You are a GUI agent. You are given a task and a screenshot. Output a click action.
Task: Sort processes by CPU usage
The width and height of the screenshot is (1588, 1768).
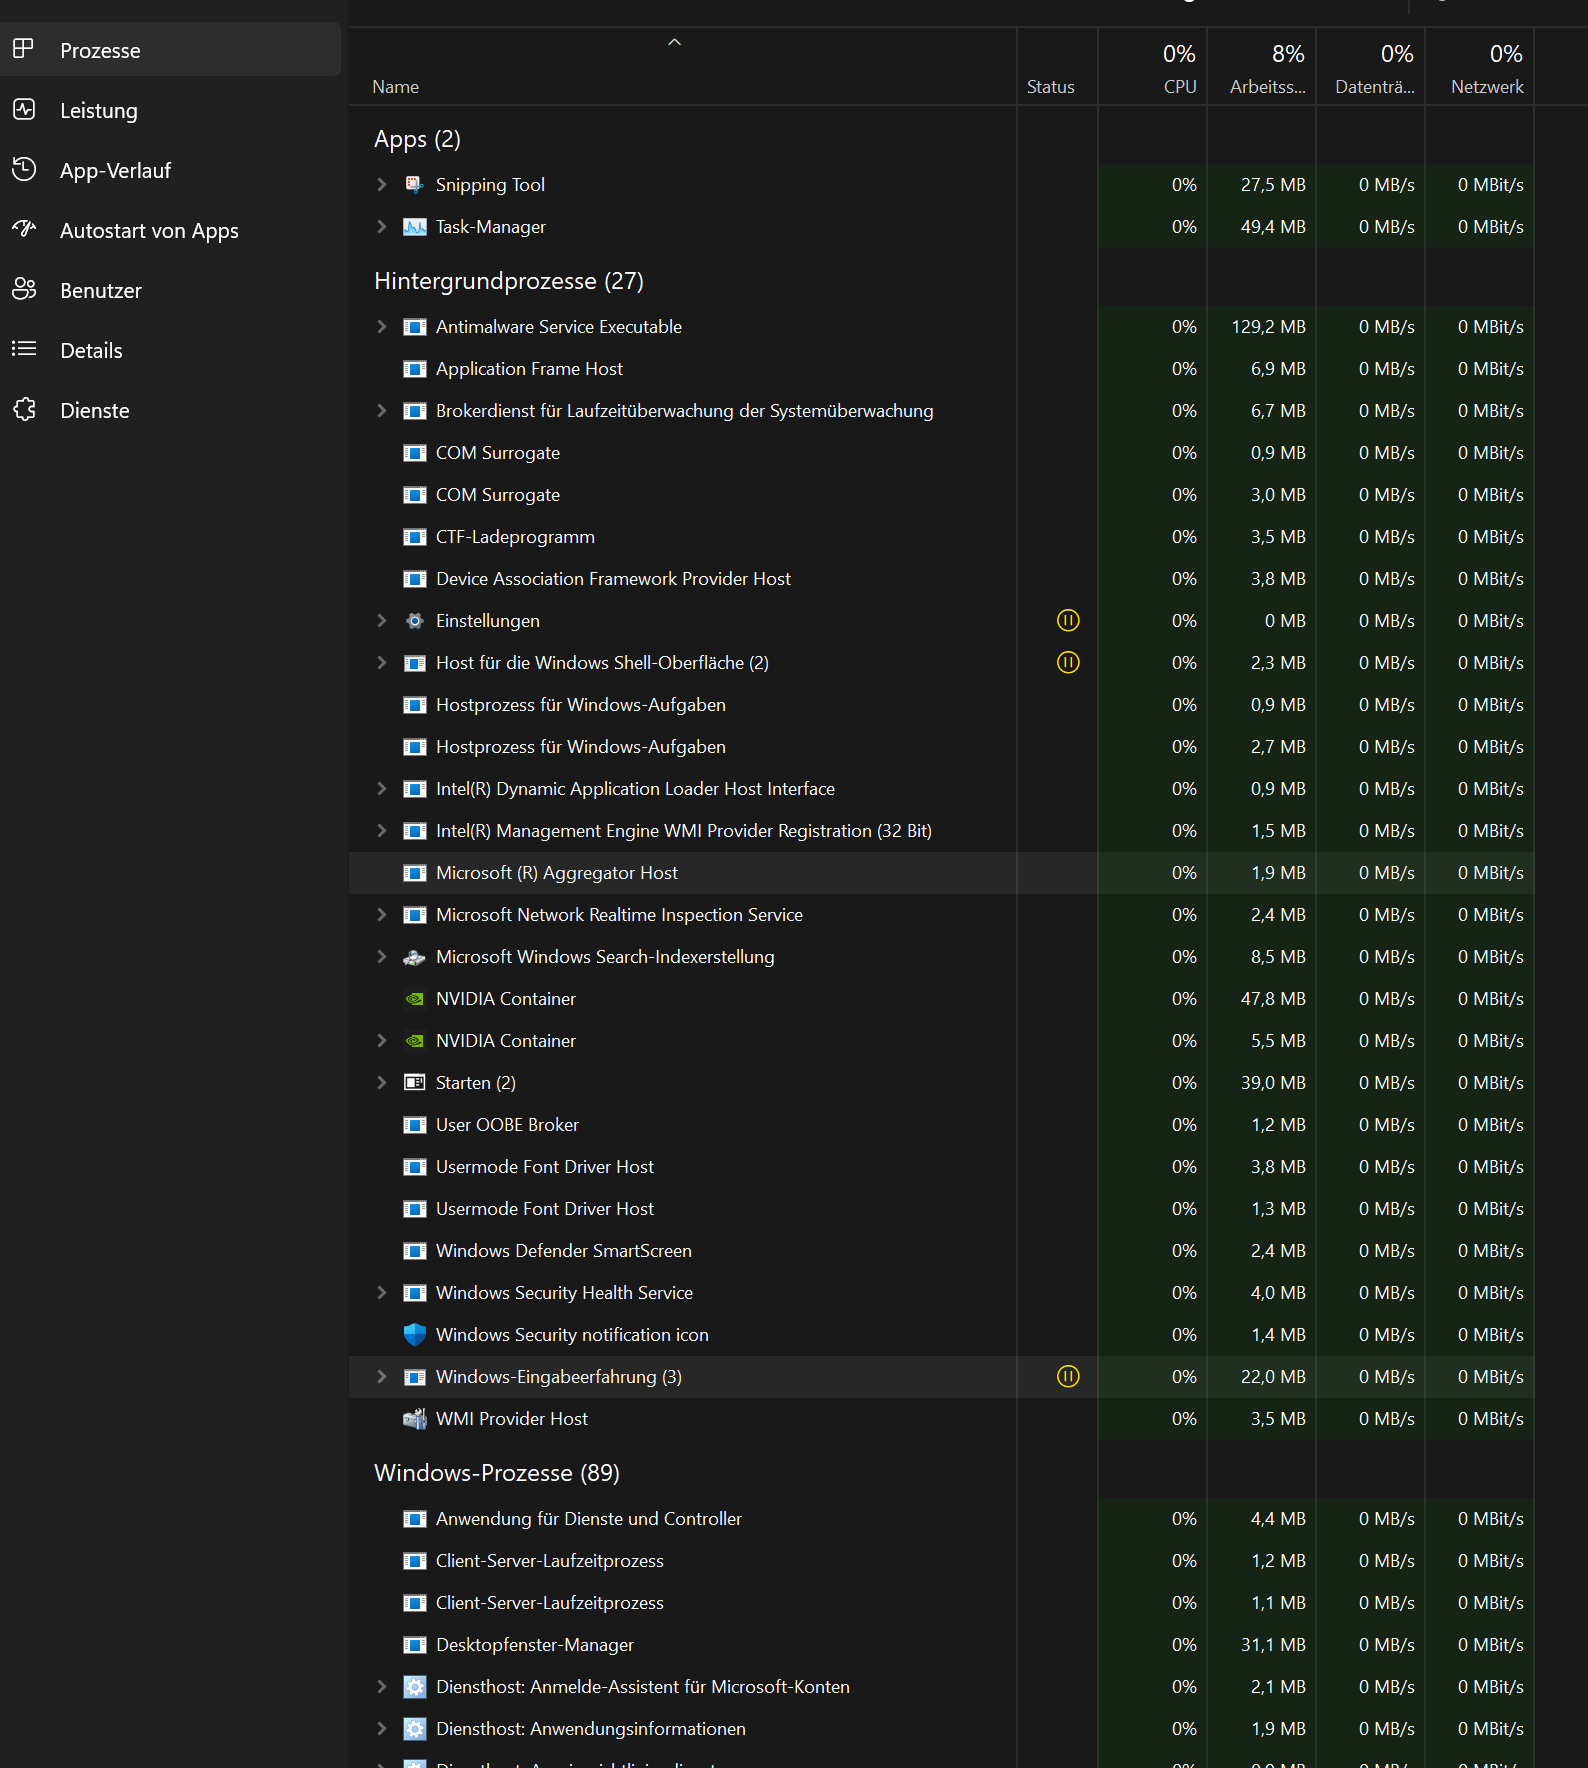(x=1153, y=66)
